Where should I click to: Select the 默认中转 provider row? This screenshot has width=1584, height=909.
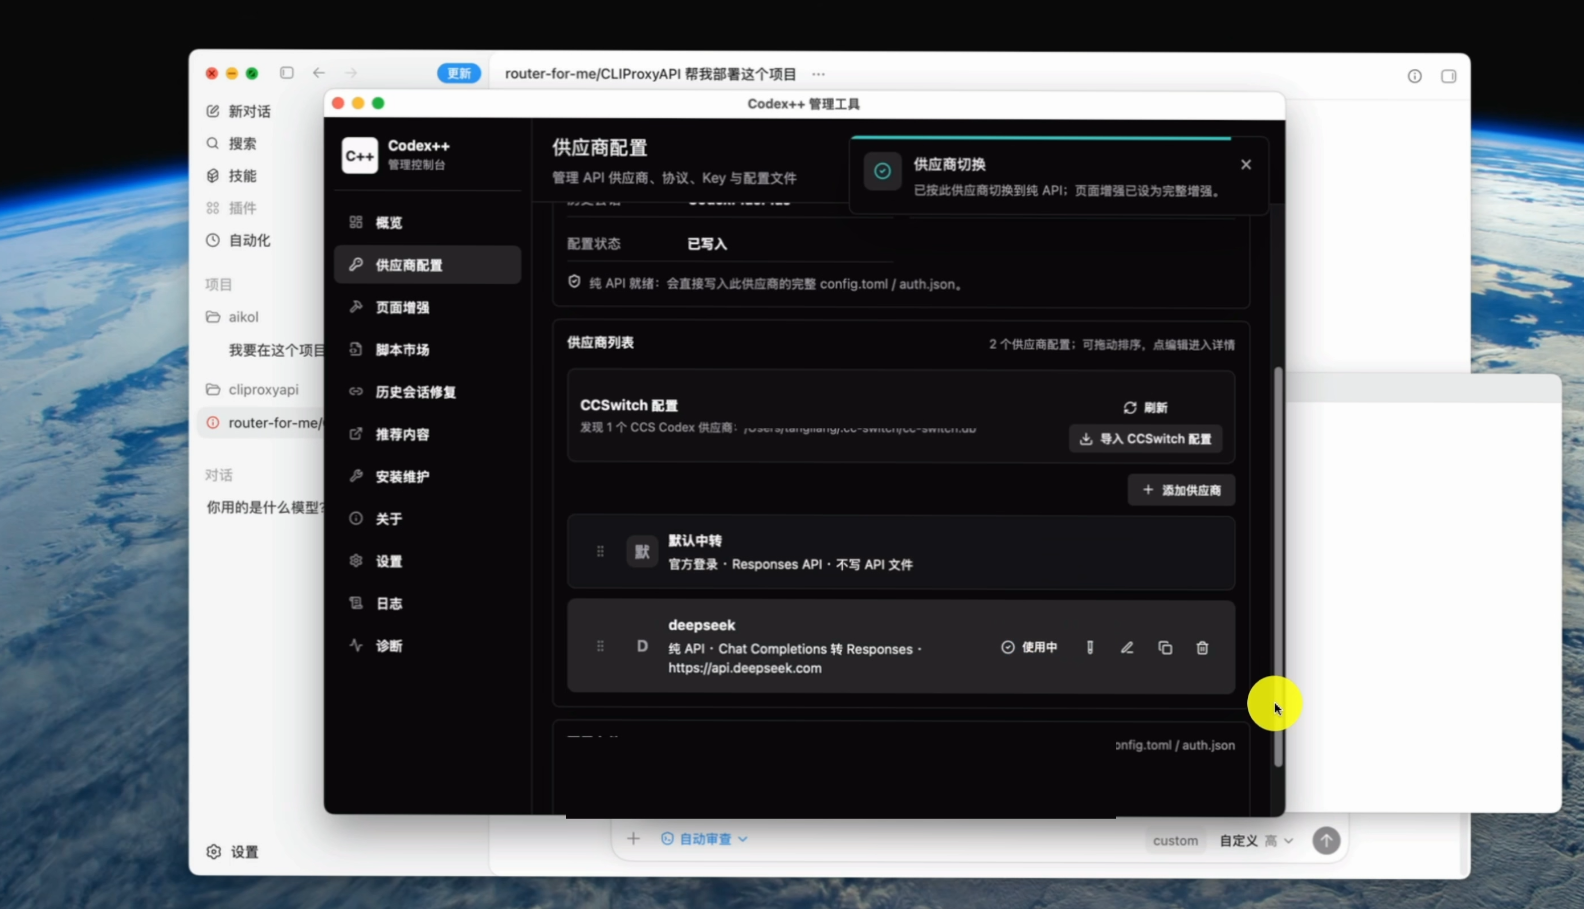tap(901, 552)
